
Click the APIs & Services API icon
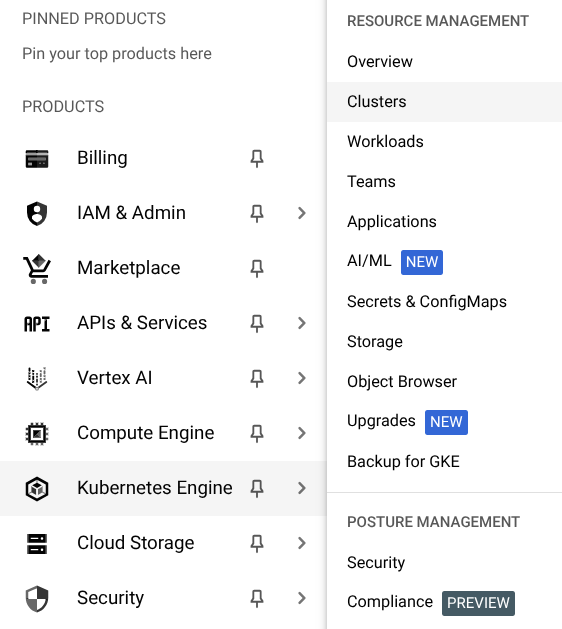point(37,324)
